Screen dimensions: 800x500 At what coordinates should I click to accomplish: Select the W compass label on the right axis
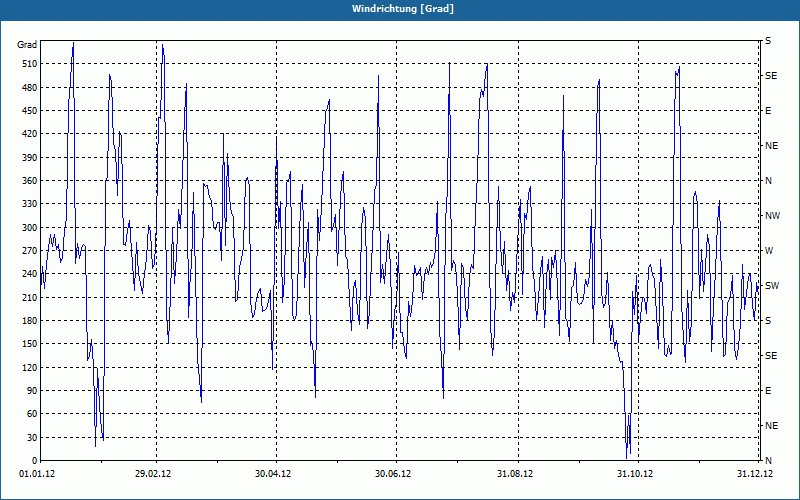[x=769, y=251]
